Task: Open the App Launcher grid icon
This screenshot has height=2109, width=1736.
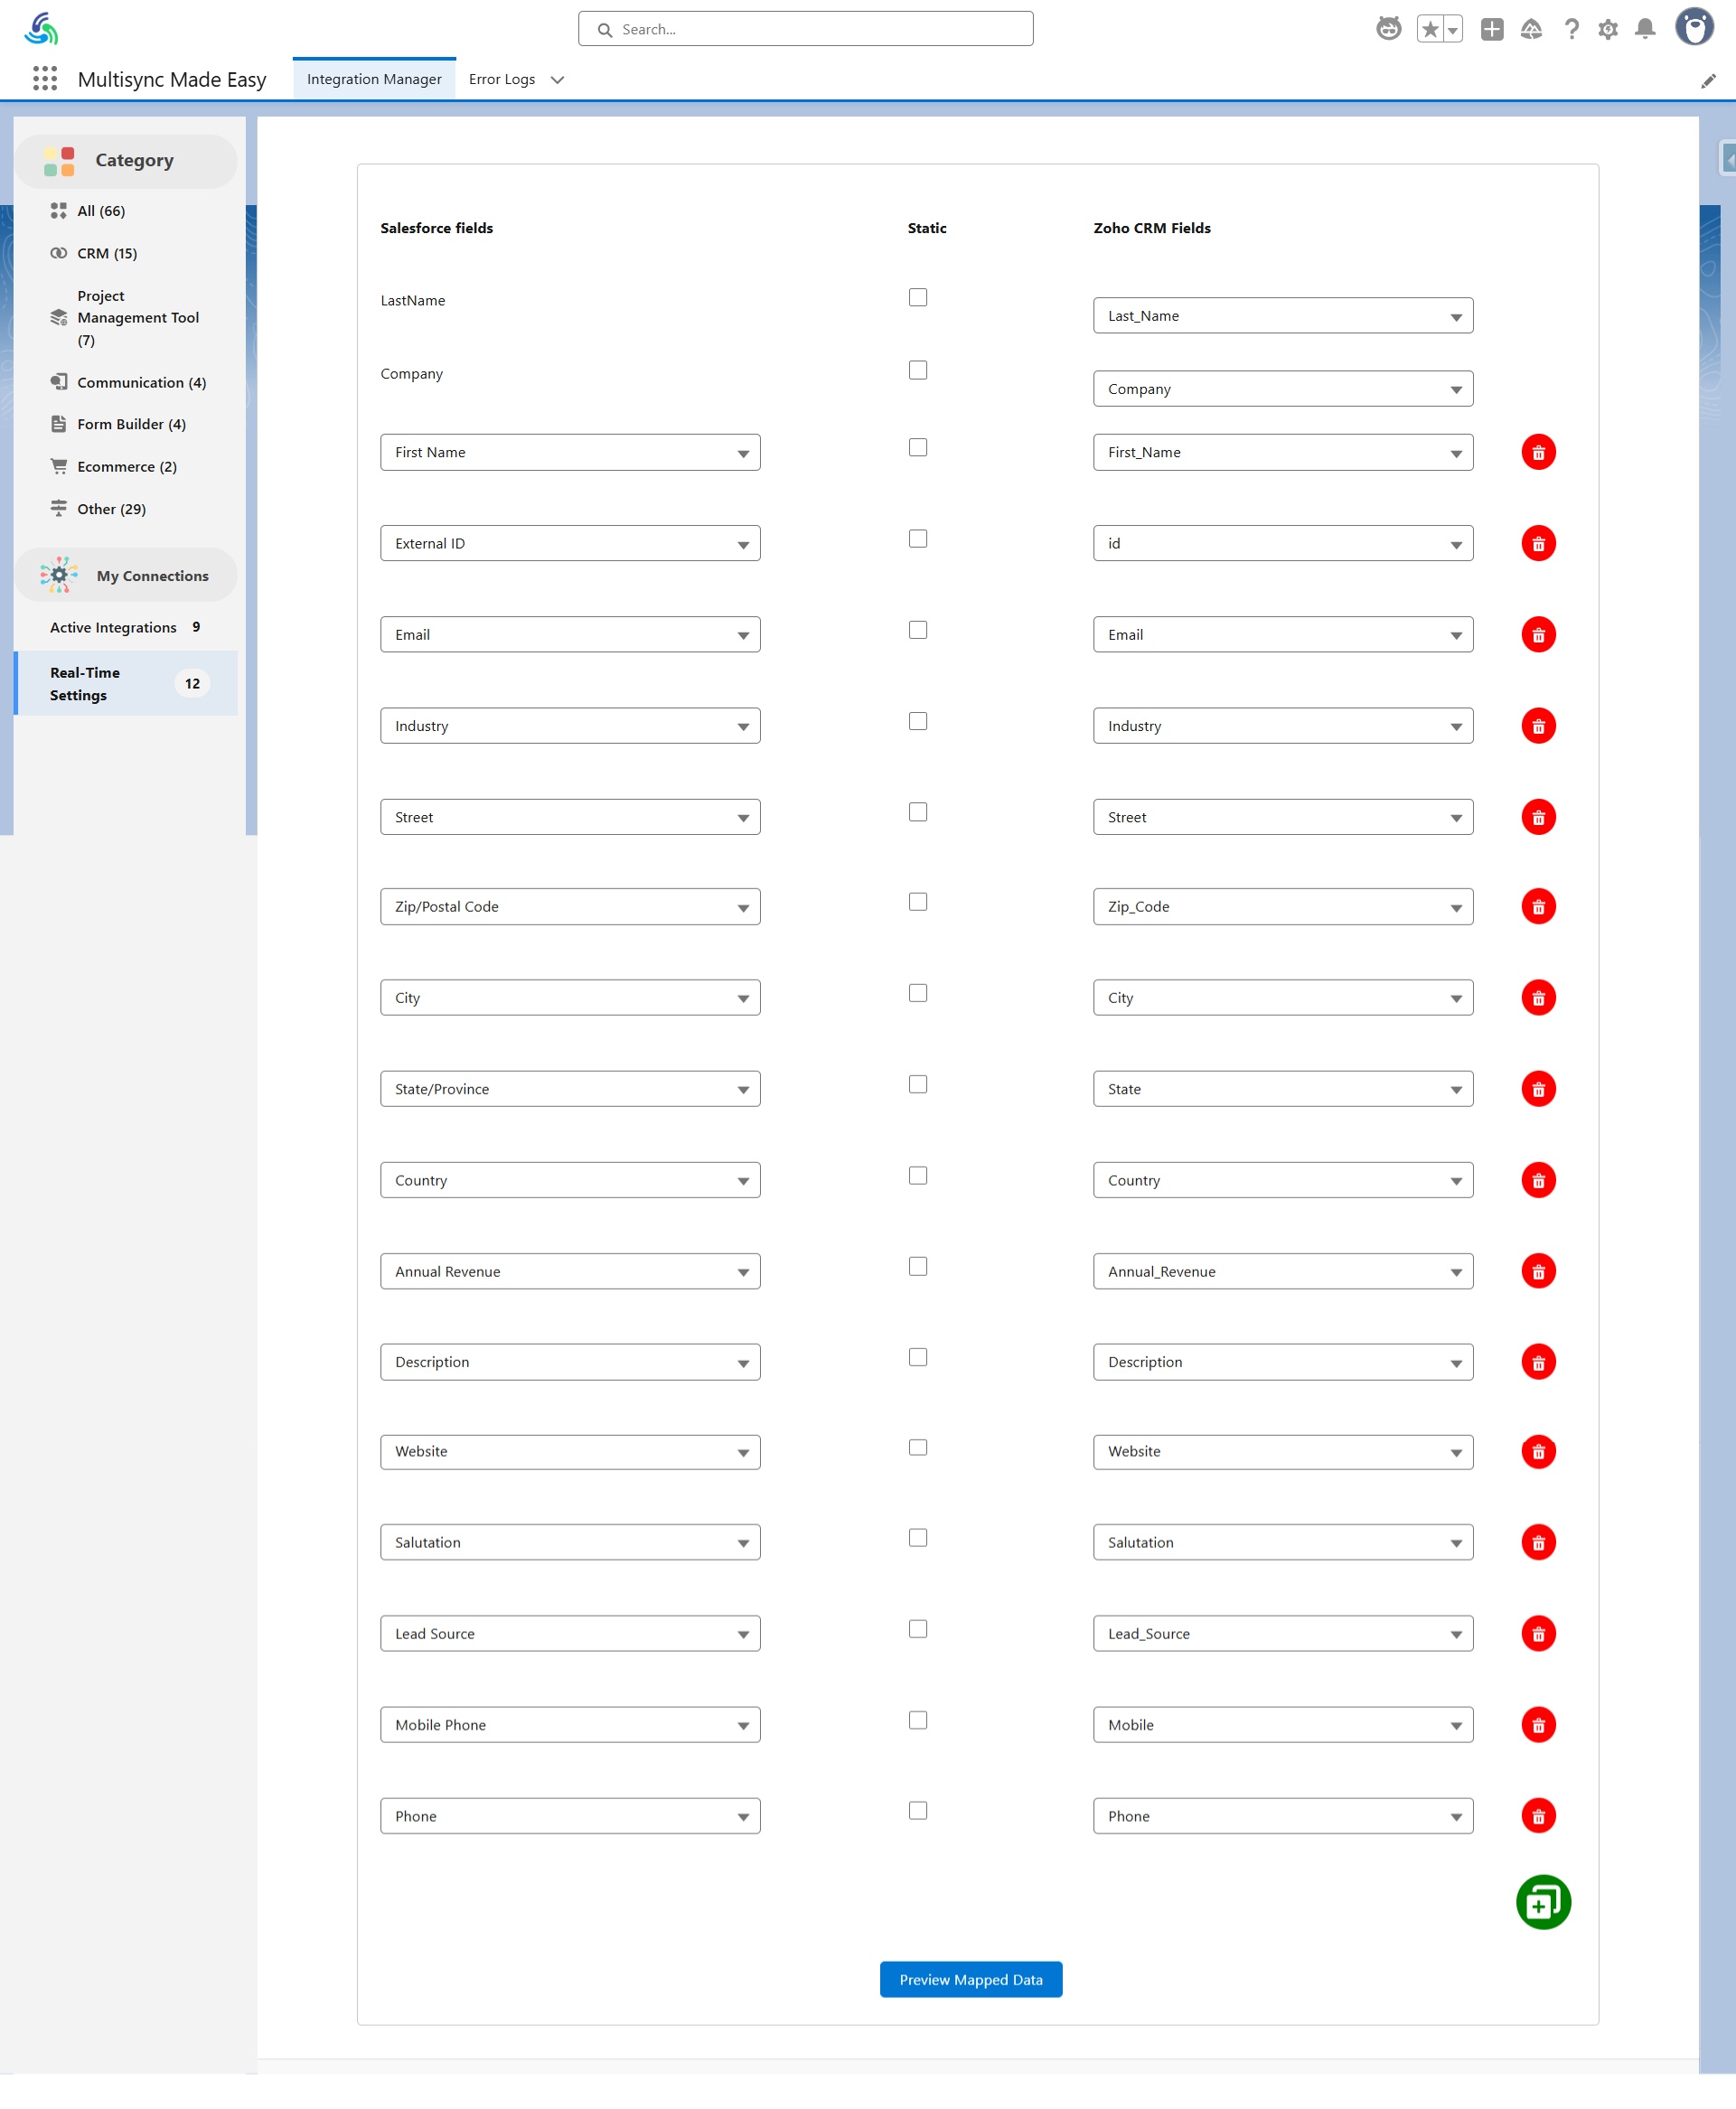Action: [x=45, y=79]
